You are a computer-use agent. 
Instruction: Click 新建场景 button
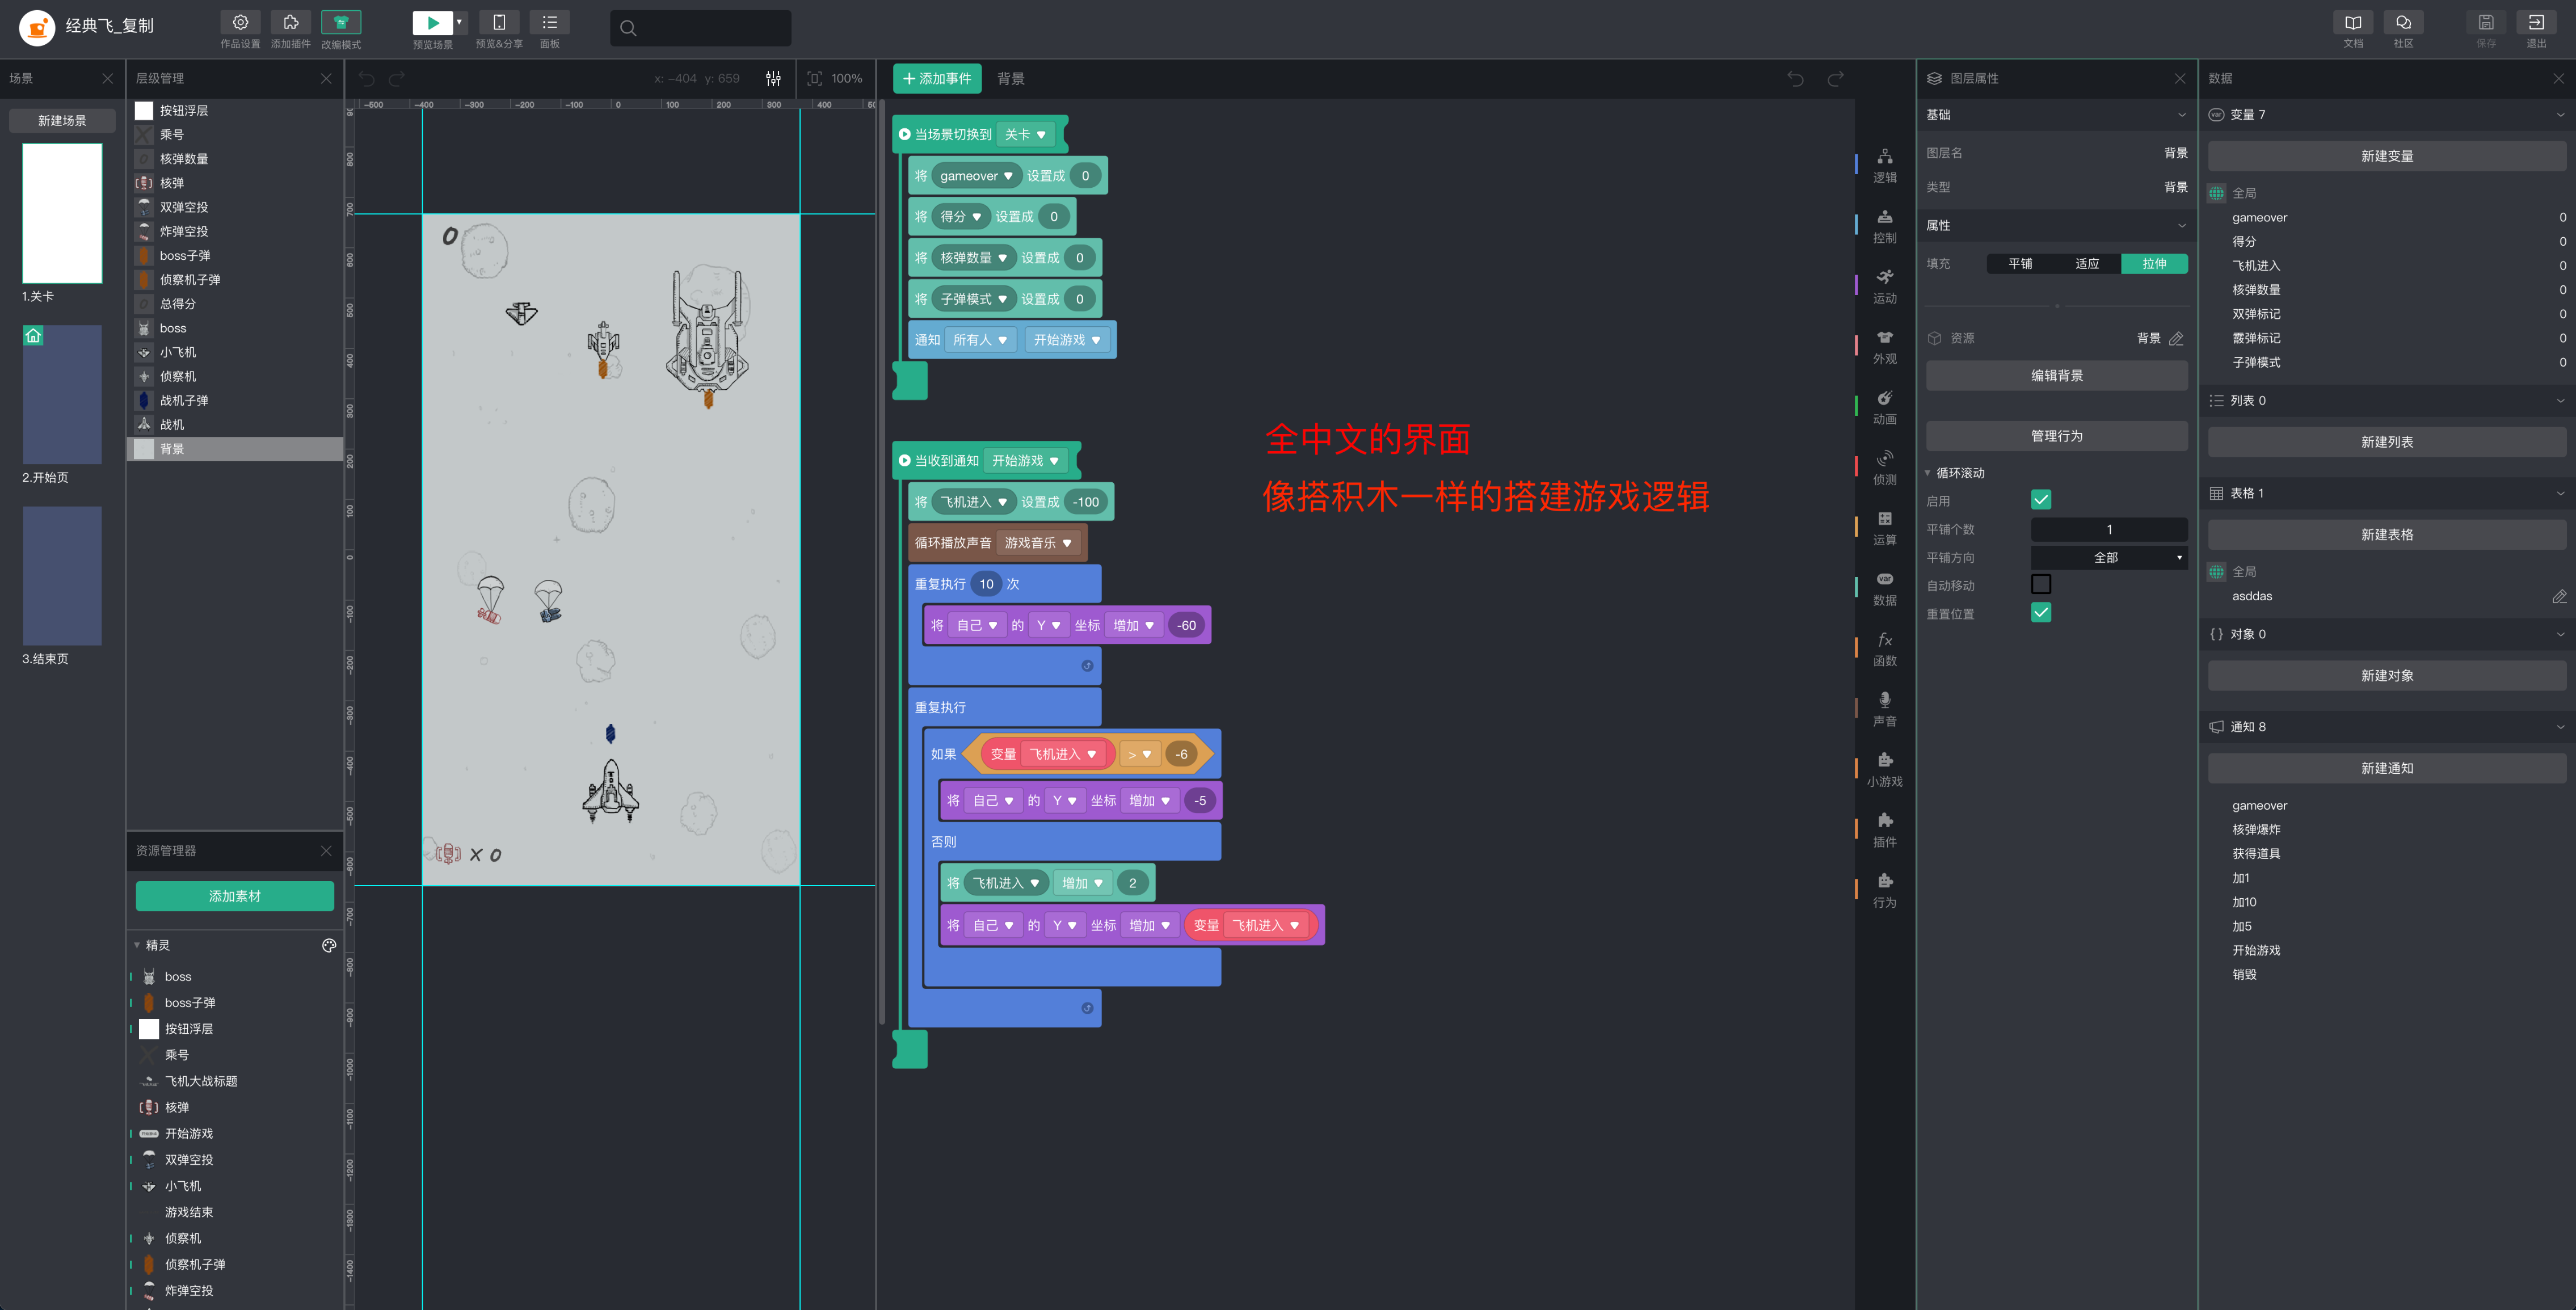coord(62,121)
